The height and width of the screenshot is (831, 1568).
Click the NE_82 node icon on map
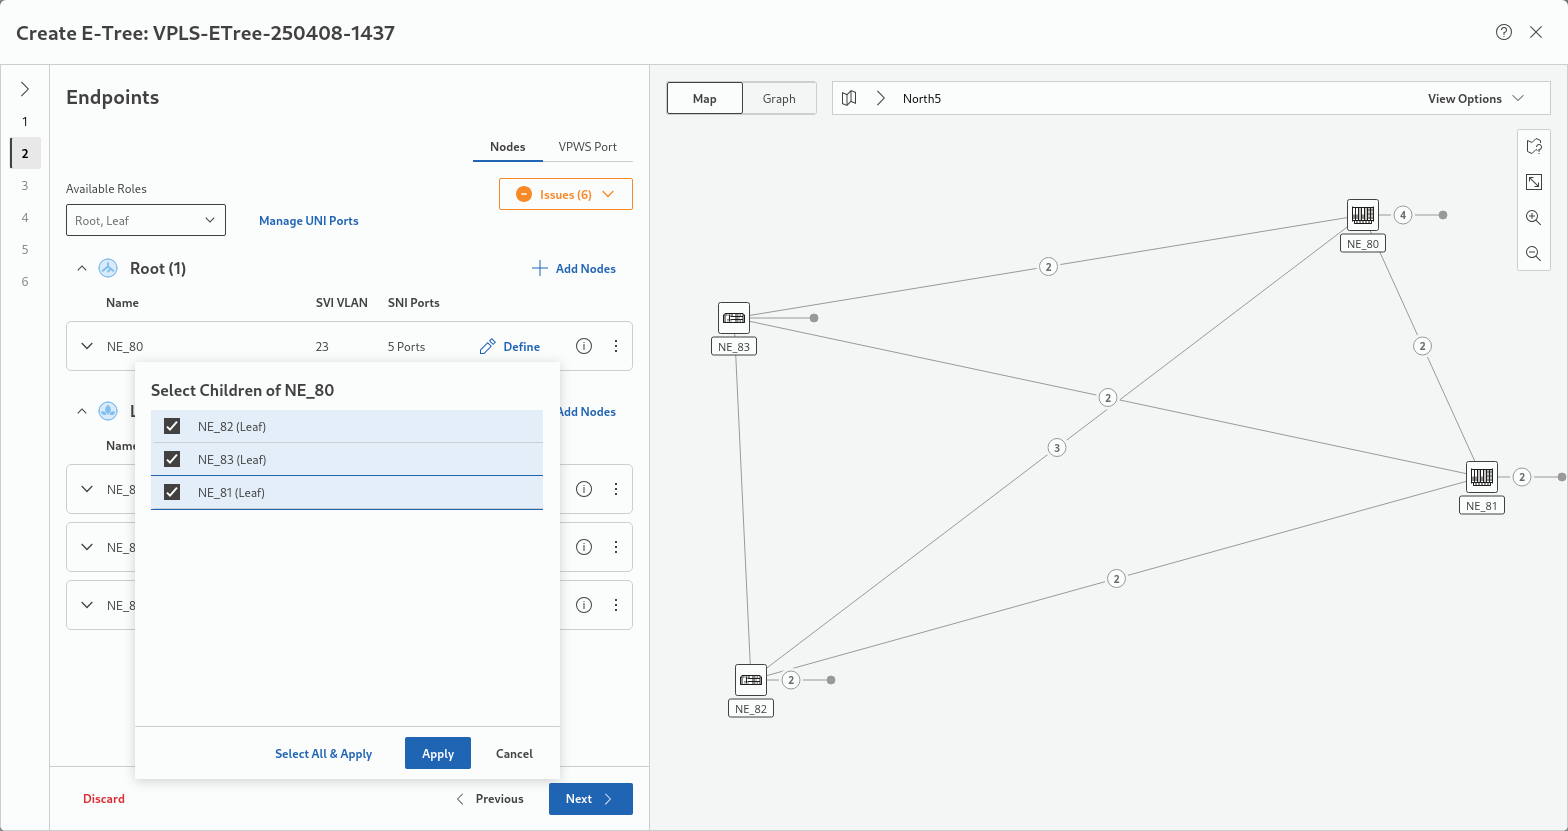coord(751,680)
